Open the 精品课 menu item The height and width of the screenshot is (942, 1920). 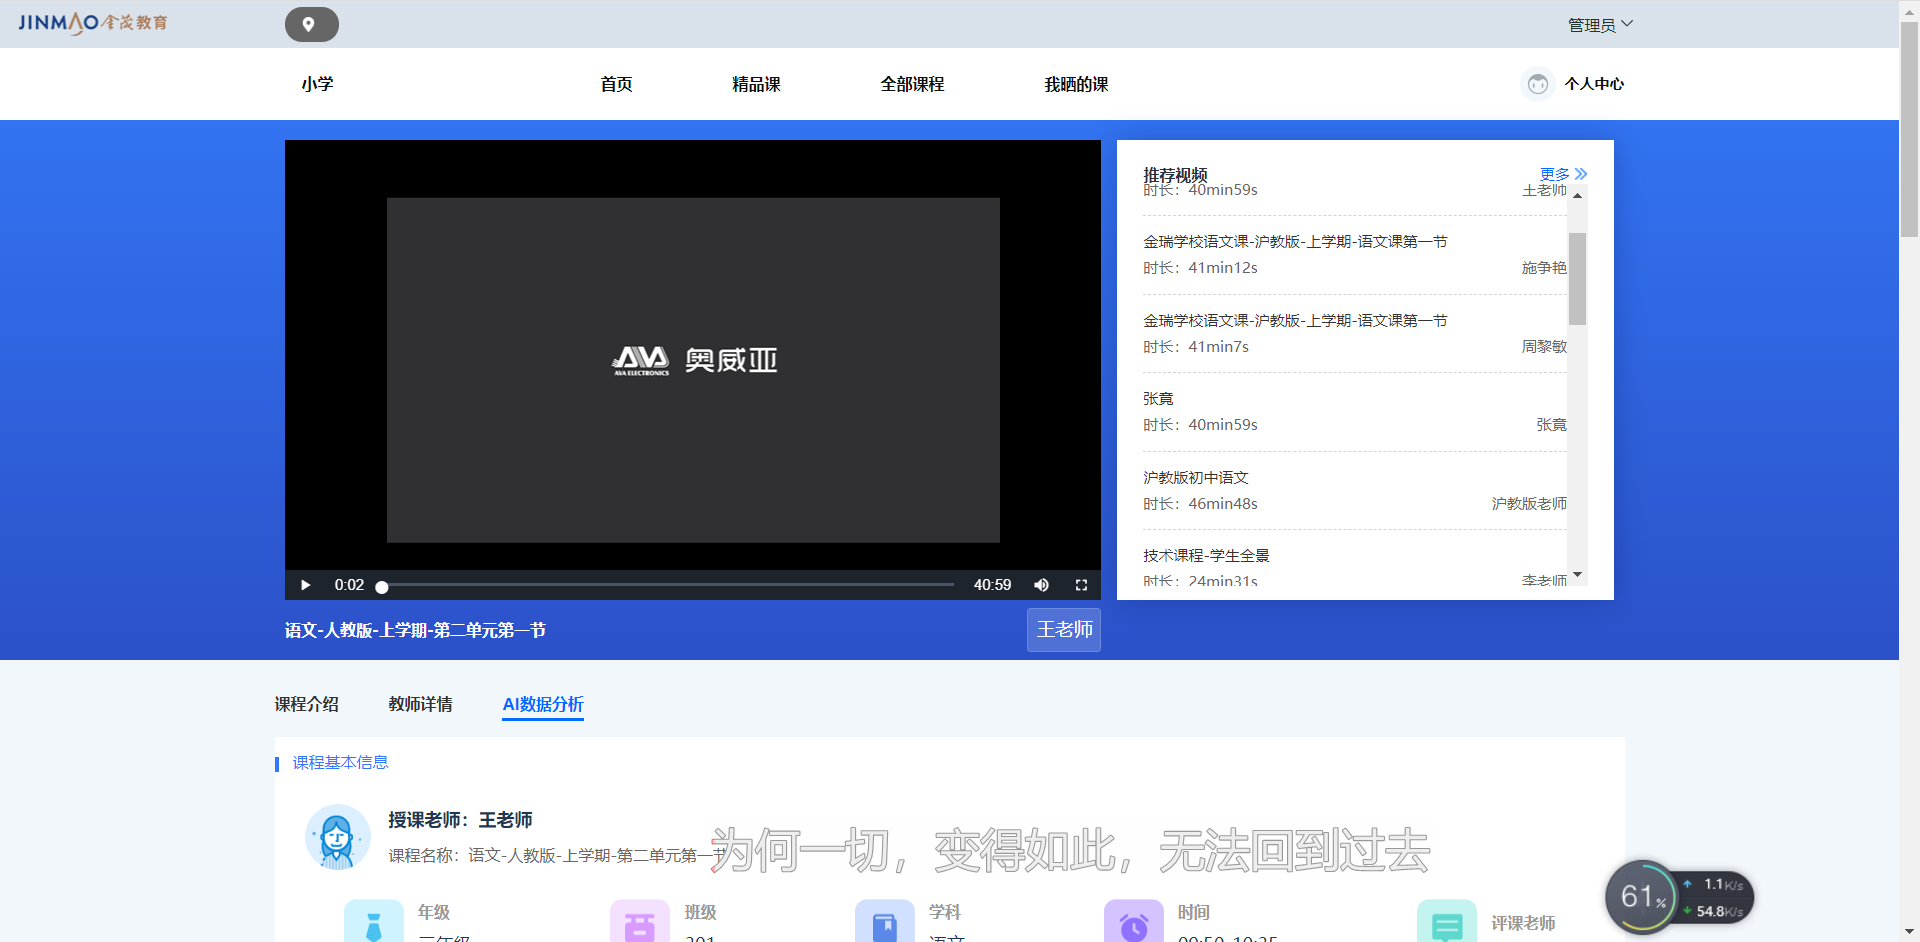pos(756,84)
